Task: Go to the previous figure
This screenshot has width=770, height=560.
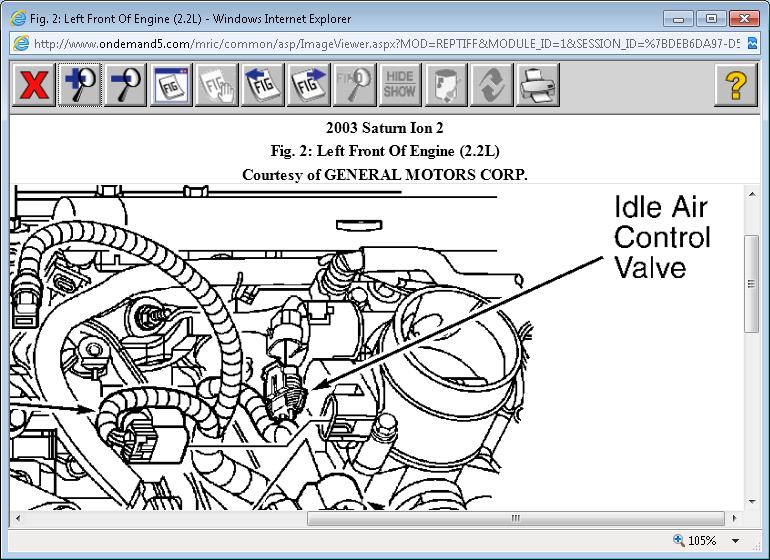Action: coord(263,86)
